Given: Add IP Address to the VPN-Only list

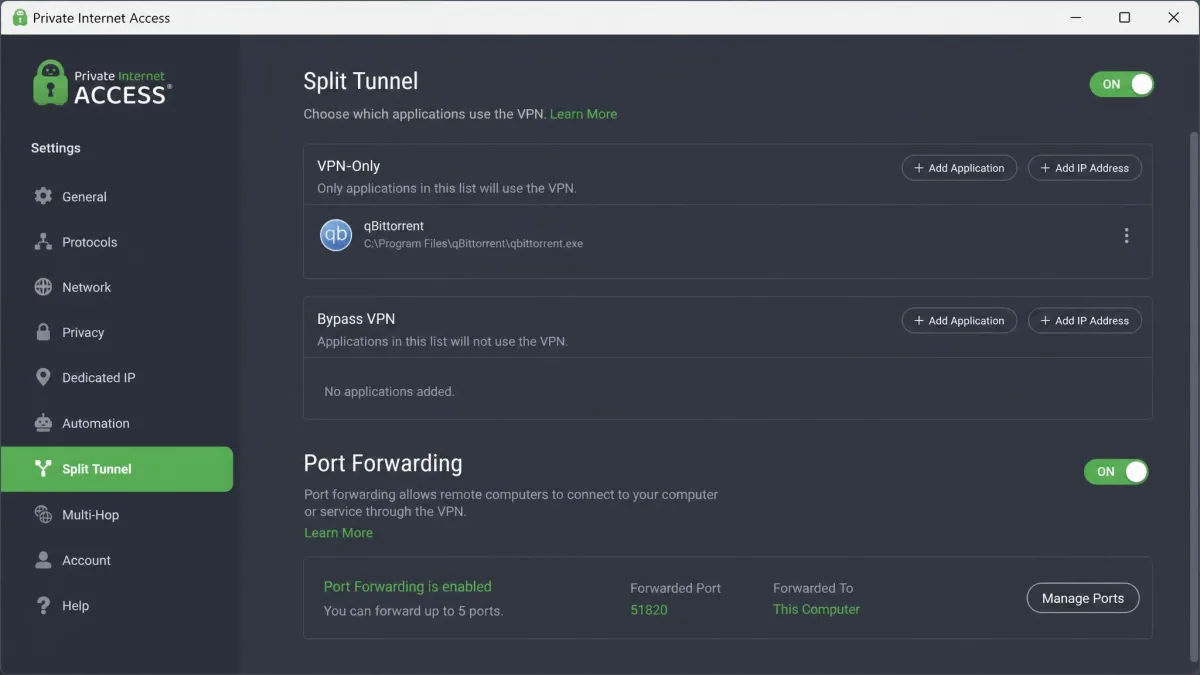Looking at the screenshot, I should [1085, 168].
